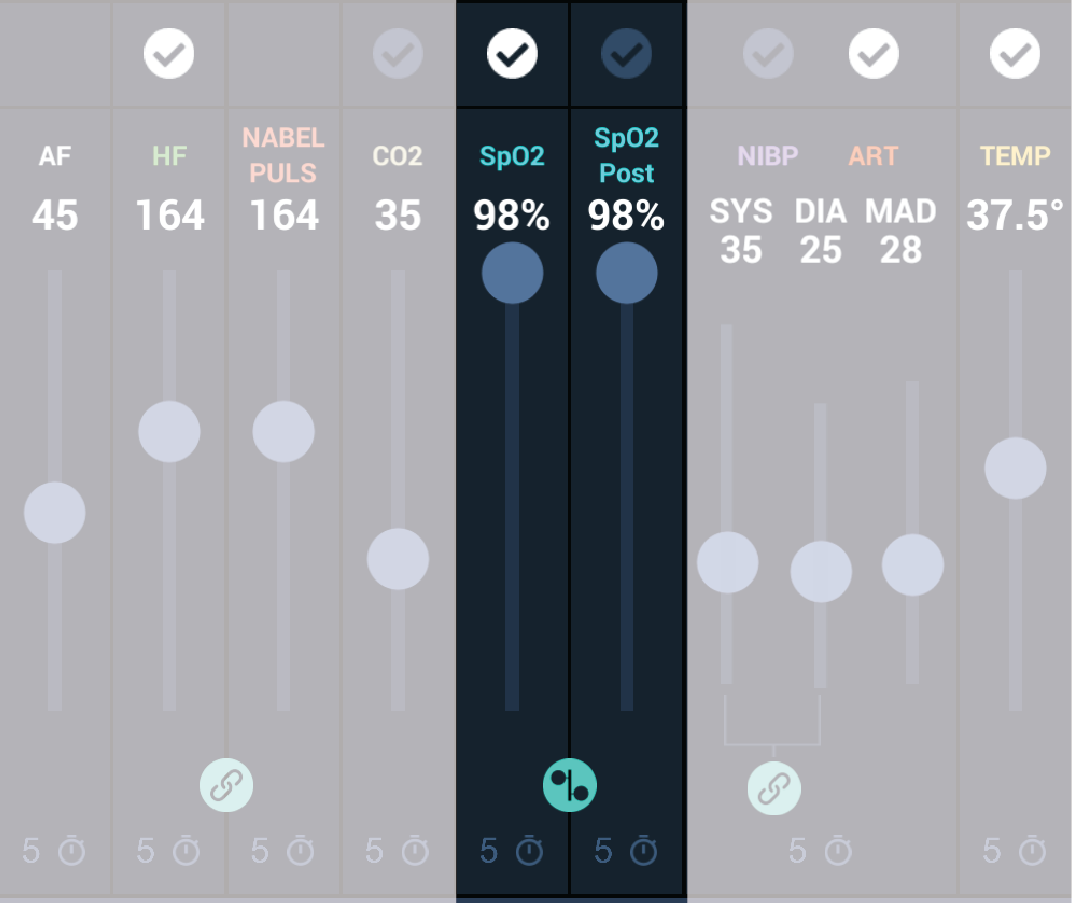This screenshot has width=1072, height=903.
Task: Click the AF slider handle
Action: pos(55,513)
